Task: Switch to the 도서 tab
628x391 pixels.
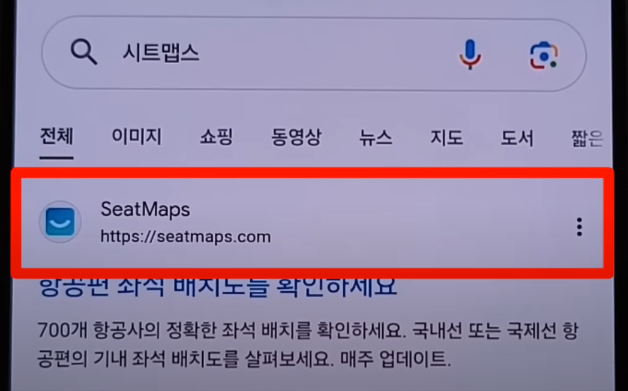Action: [517, 138]
